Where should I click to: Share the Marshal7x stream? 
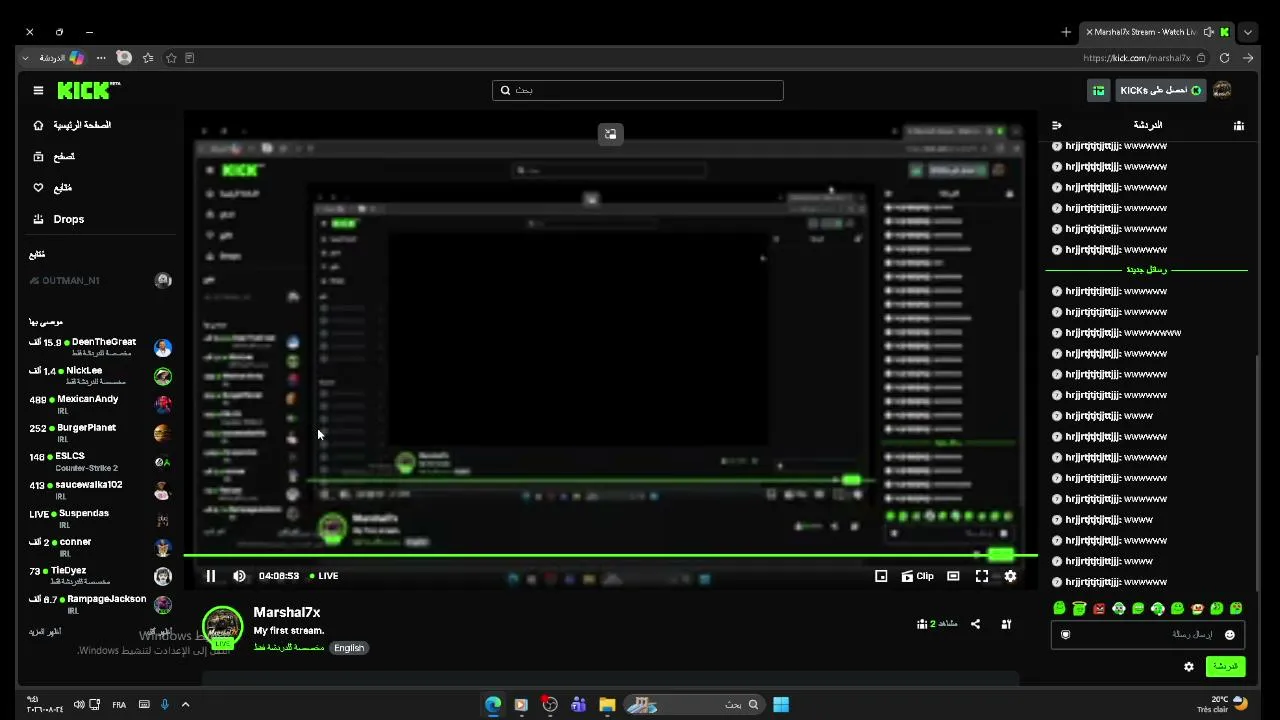point(975,624)
